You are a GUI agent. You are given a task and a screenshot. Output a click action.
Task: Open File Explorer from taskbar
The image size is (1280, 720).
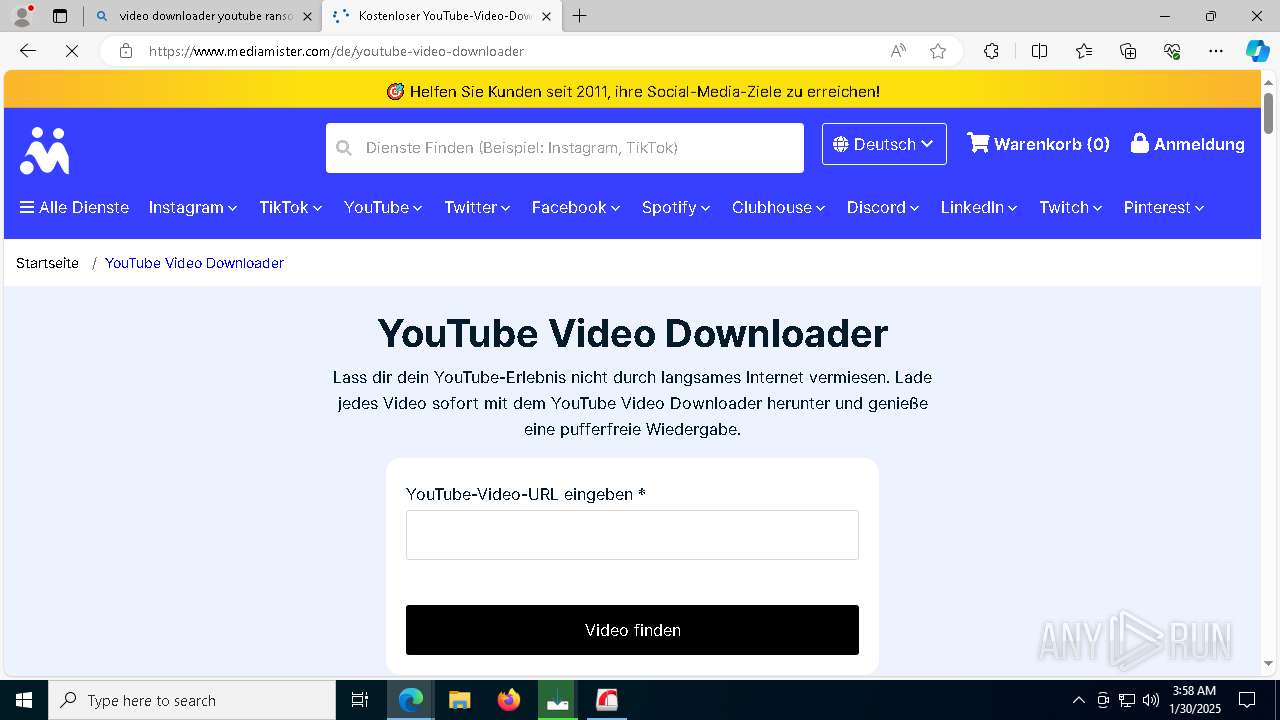pos(459,700)
